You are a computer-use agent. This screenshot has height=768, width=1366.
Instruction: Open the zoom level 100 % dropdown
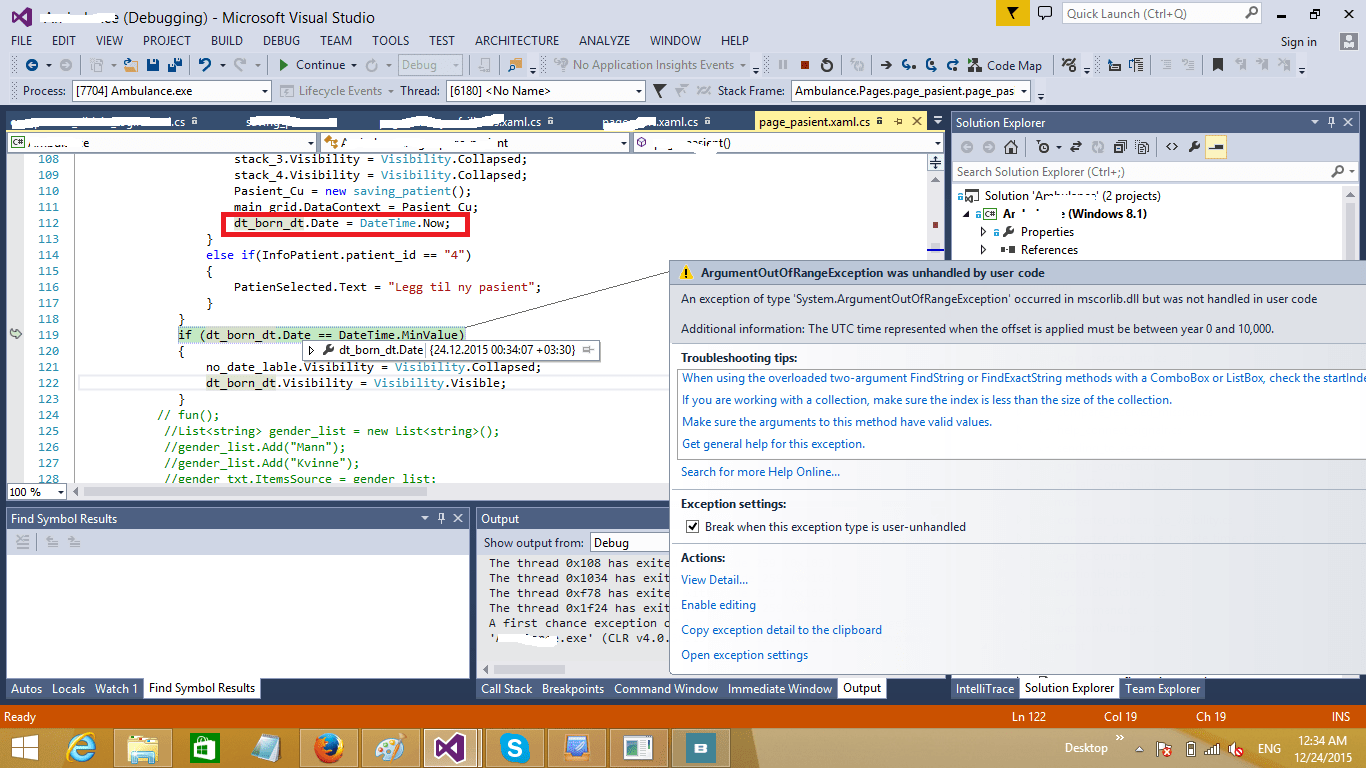[x=60, y=492]
